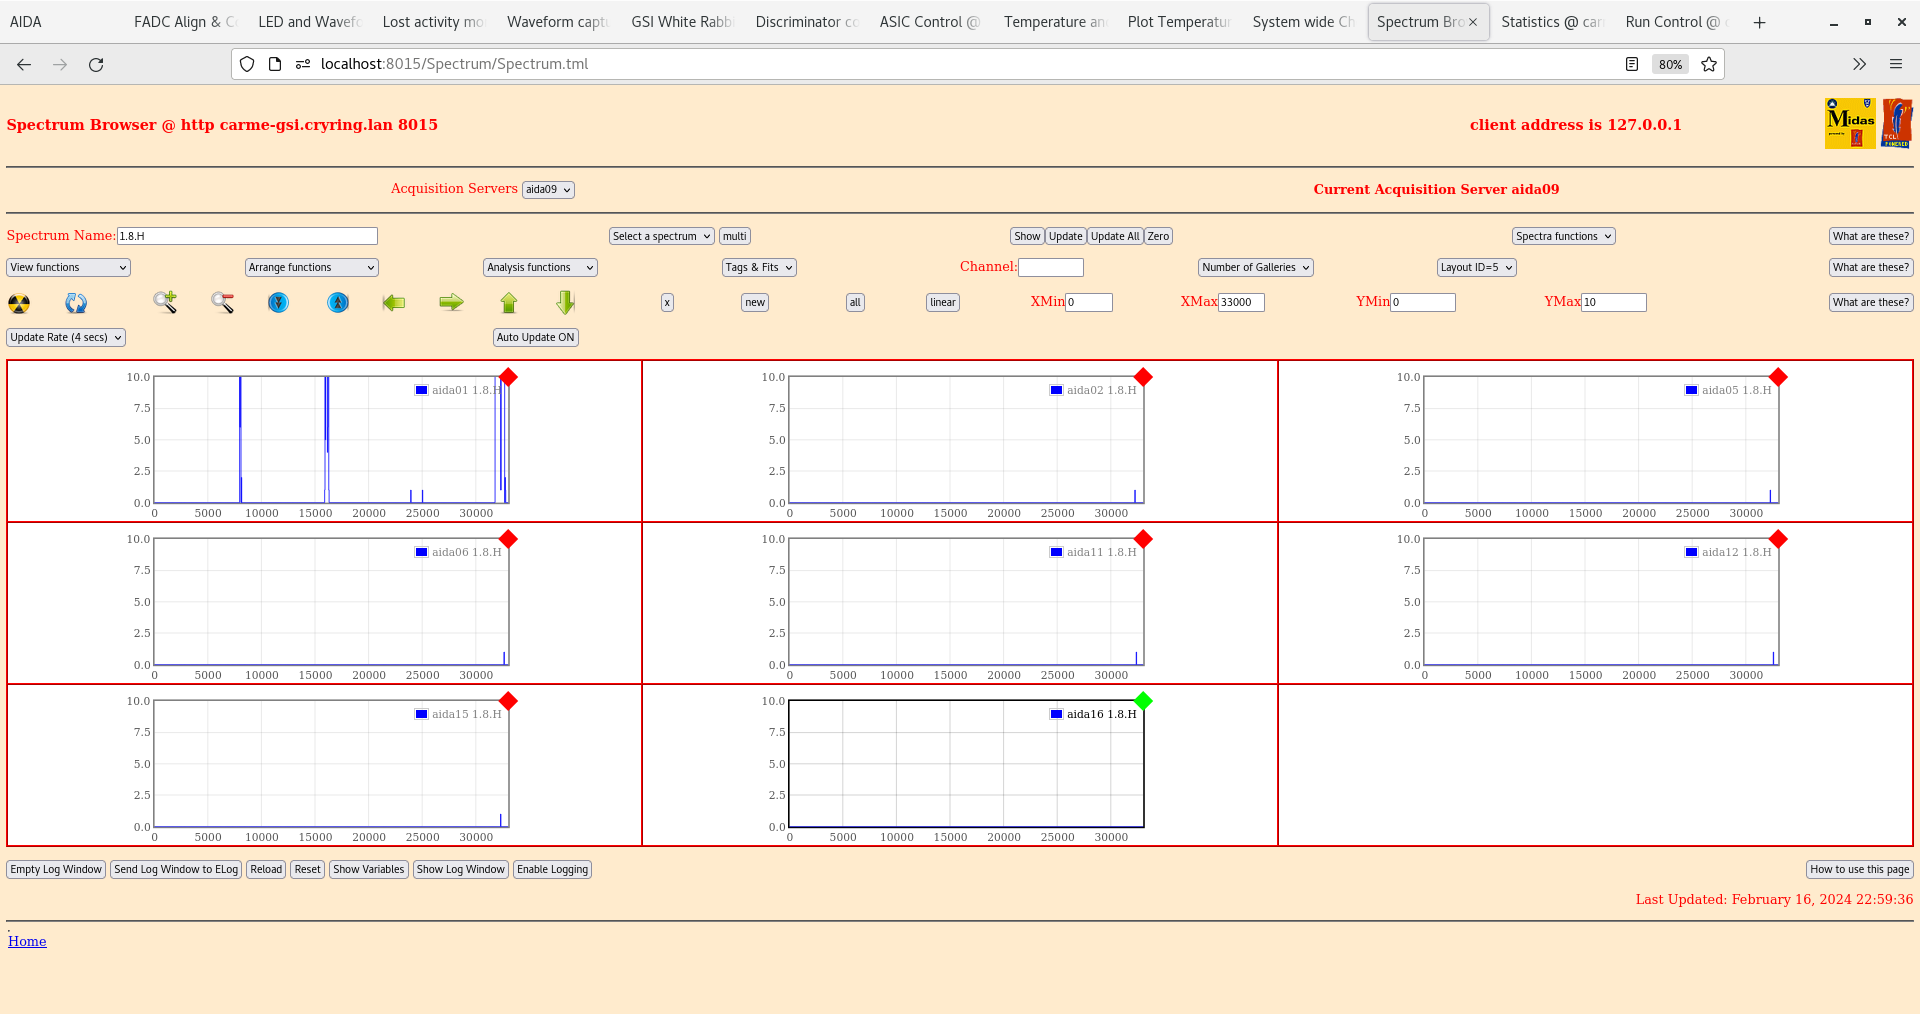Image resolution: width=1920 pixels, height=1014 pixels.
Task: Click the zoom in magnifier icon
Action: [165, 302]
